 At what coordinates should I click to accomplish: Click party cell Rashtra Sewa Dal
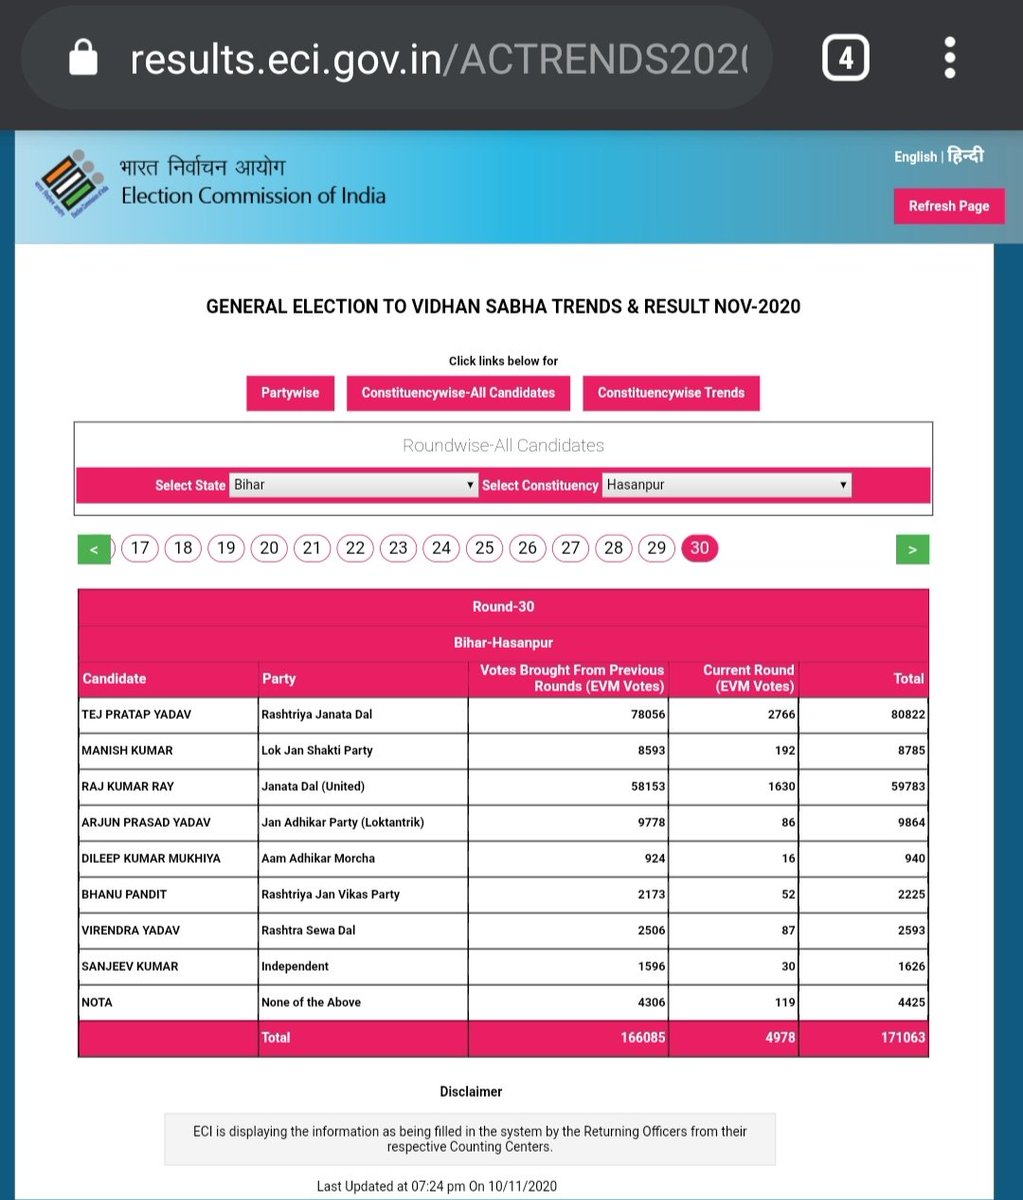point(308,930)
